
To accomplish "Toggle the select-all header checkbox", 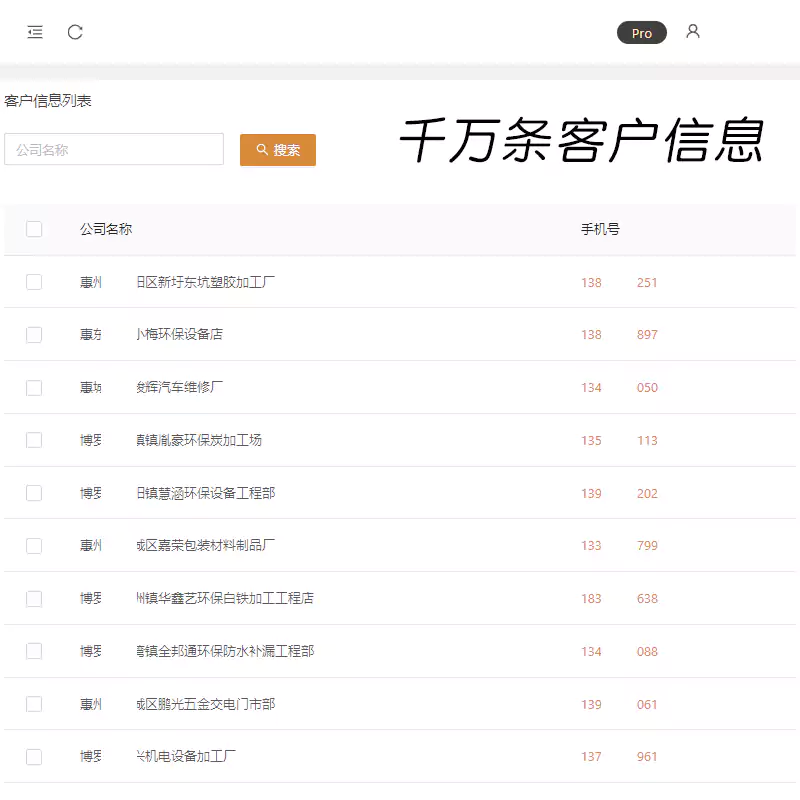I will click(x=34, y=229).
